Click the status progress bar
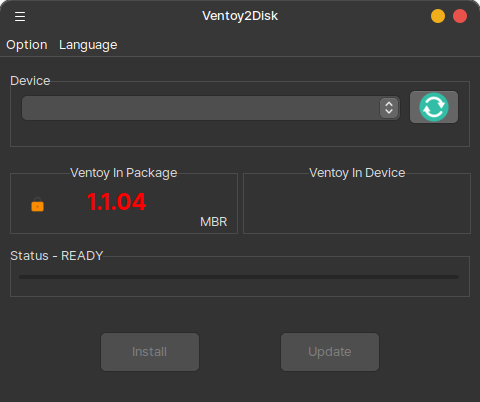Viewport: 480px width, 402px height. point(239,277)
